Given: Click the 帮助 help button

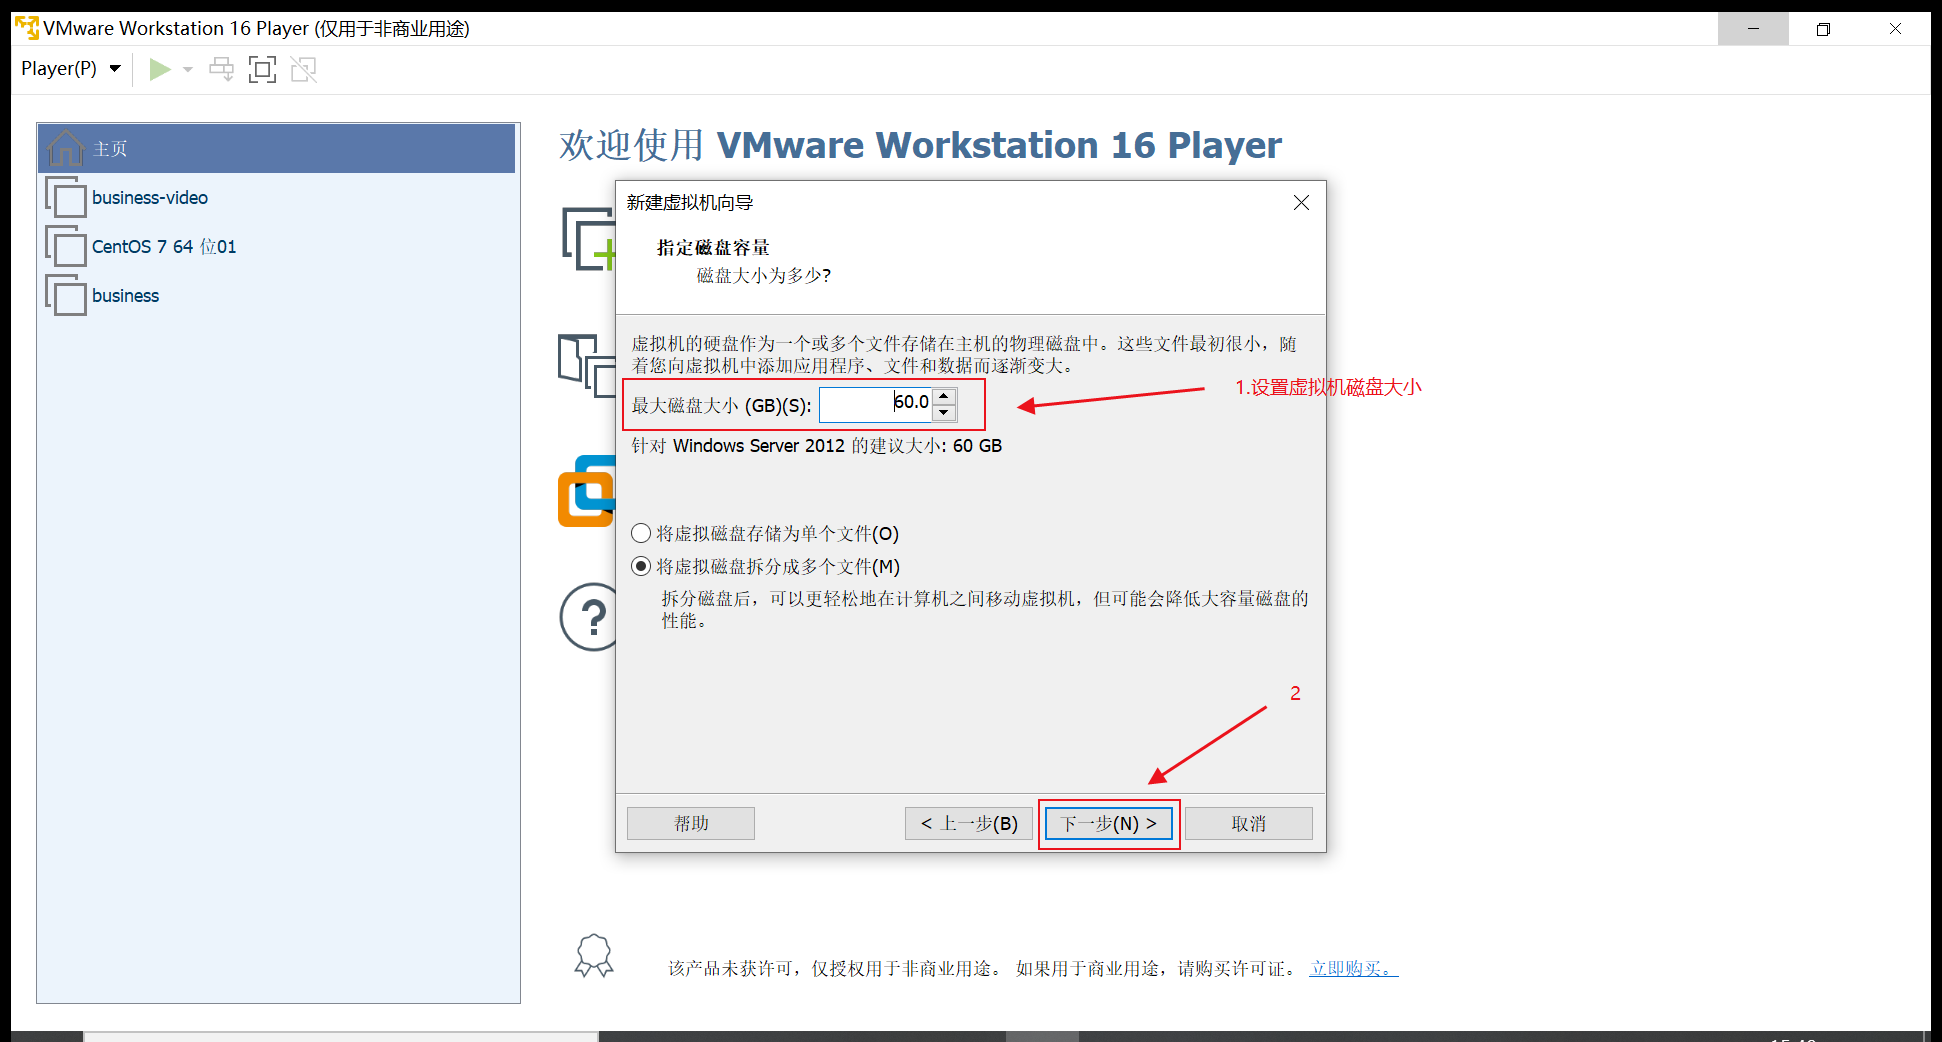Looking at the screenshot, I should 691,823.
